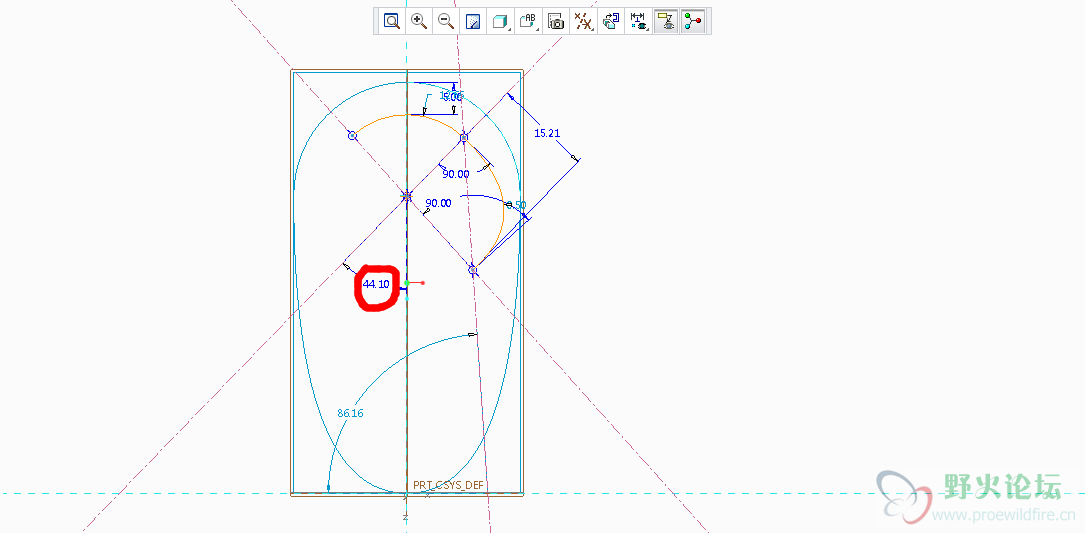Select the sketch point at the orange arc's bottom end

point(473,270)
